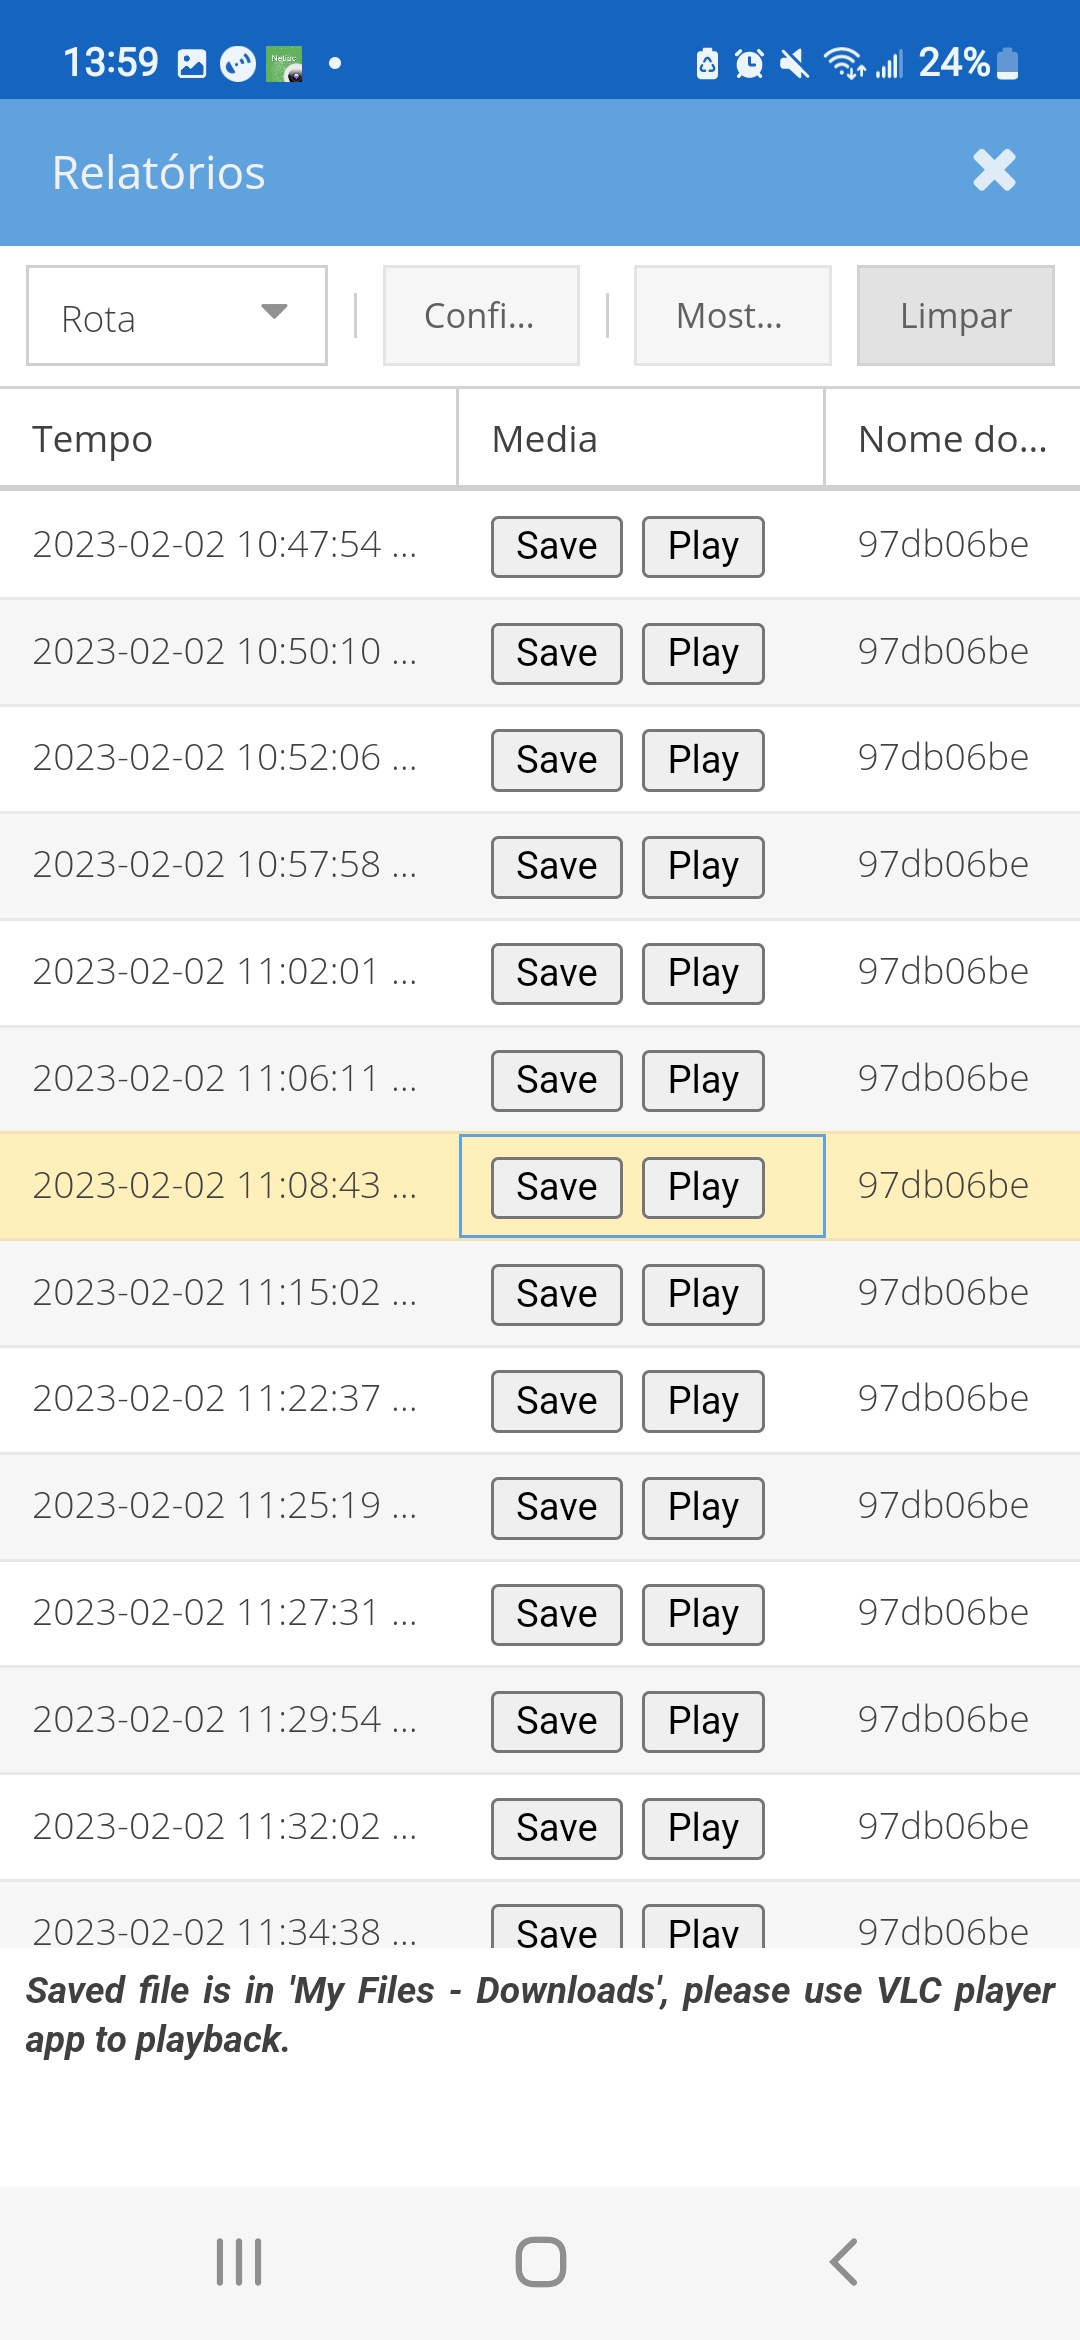
Task: Save the 10:52:06 recording
Action: coord(556,760)
